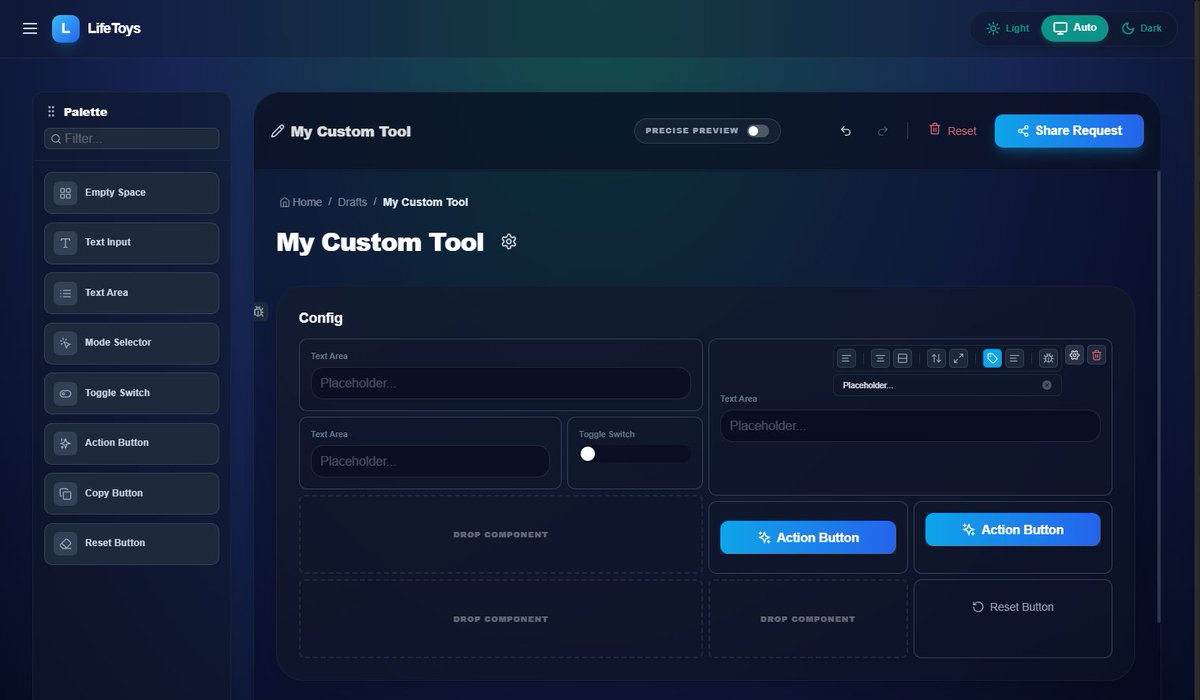Screen dimensions: 1200x700
Task: Toggle the Precise Preview switch
Action: (x=758, y=131)
